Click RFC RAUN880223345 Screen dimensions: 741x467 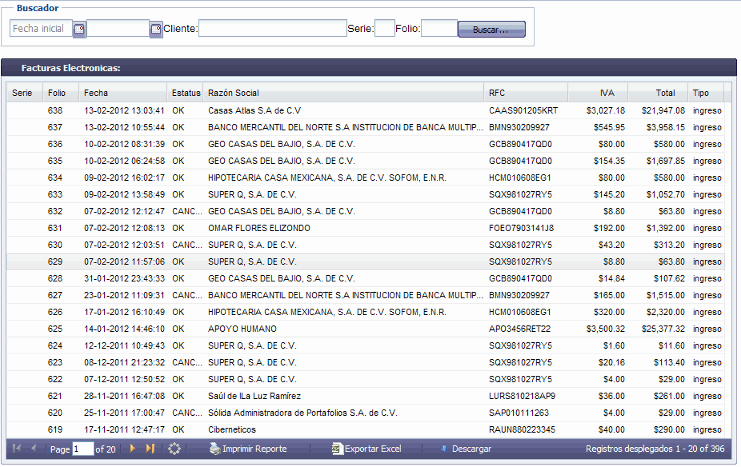pyautogui.click(x=522, y=430)
